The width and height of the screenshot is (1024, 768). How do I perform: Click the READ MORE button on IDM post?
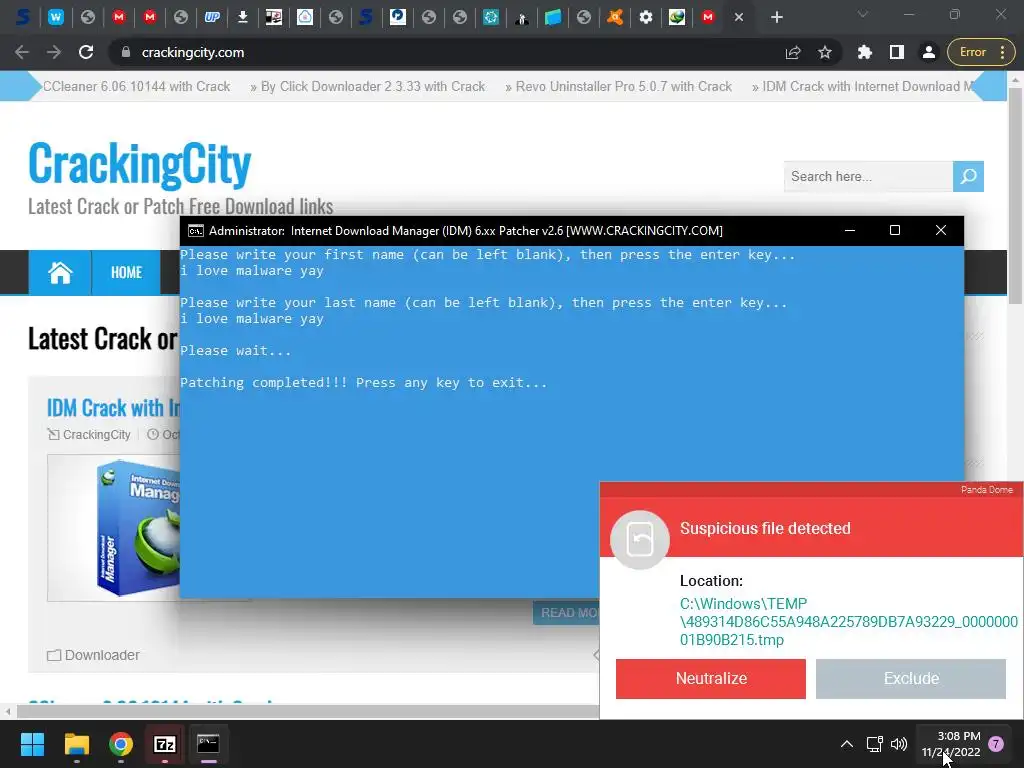(568, 613)
